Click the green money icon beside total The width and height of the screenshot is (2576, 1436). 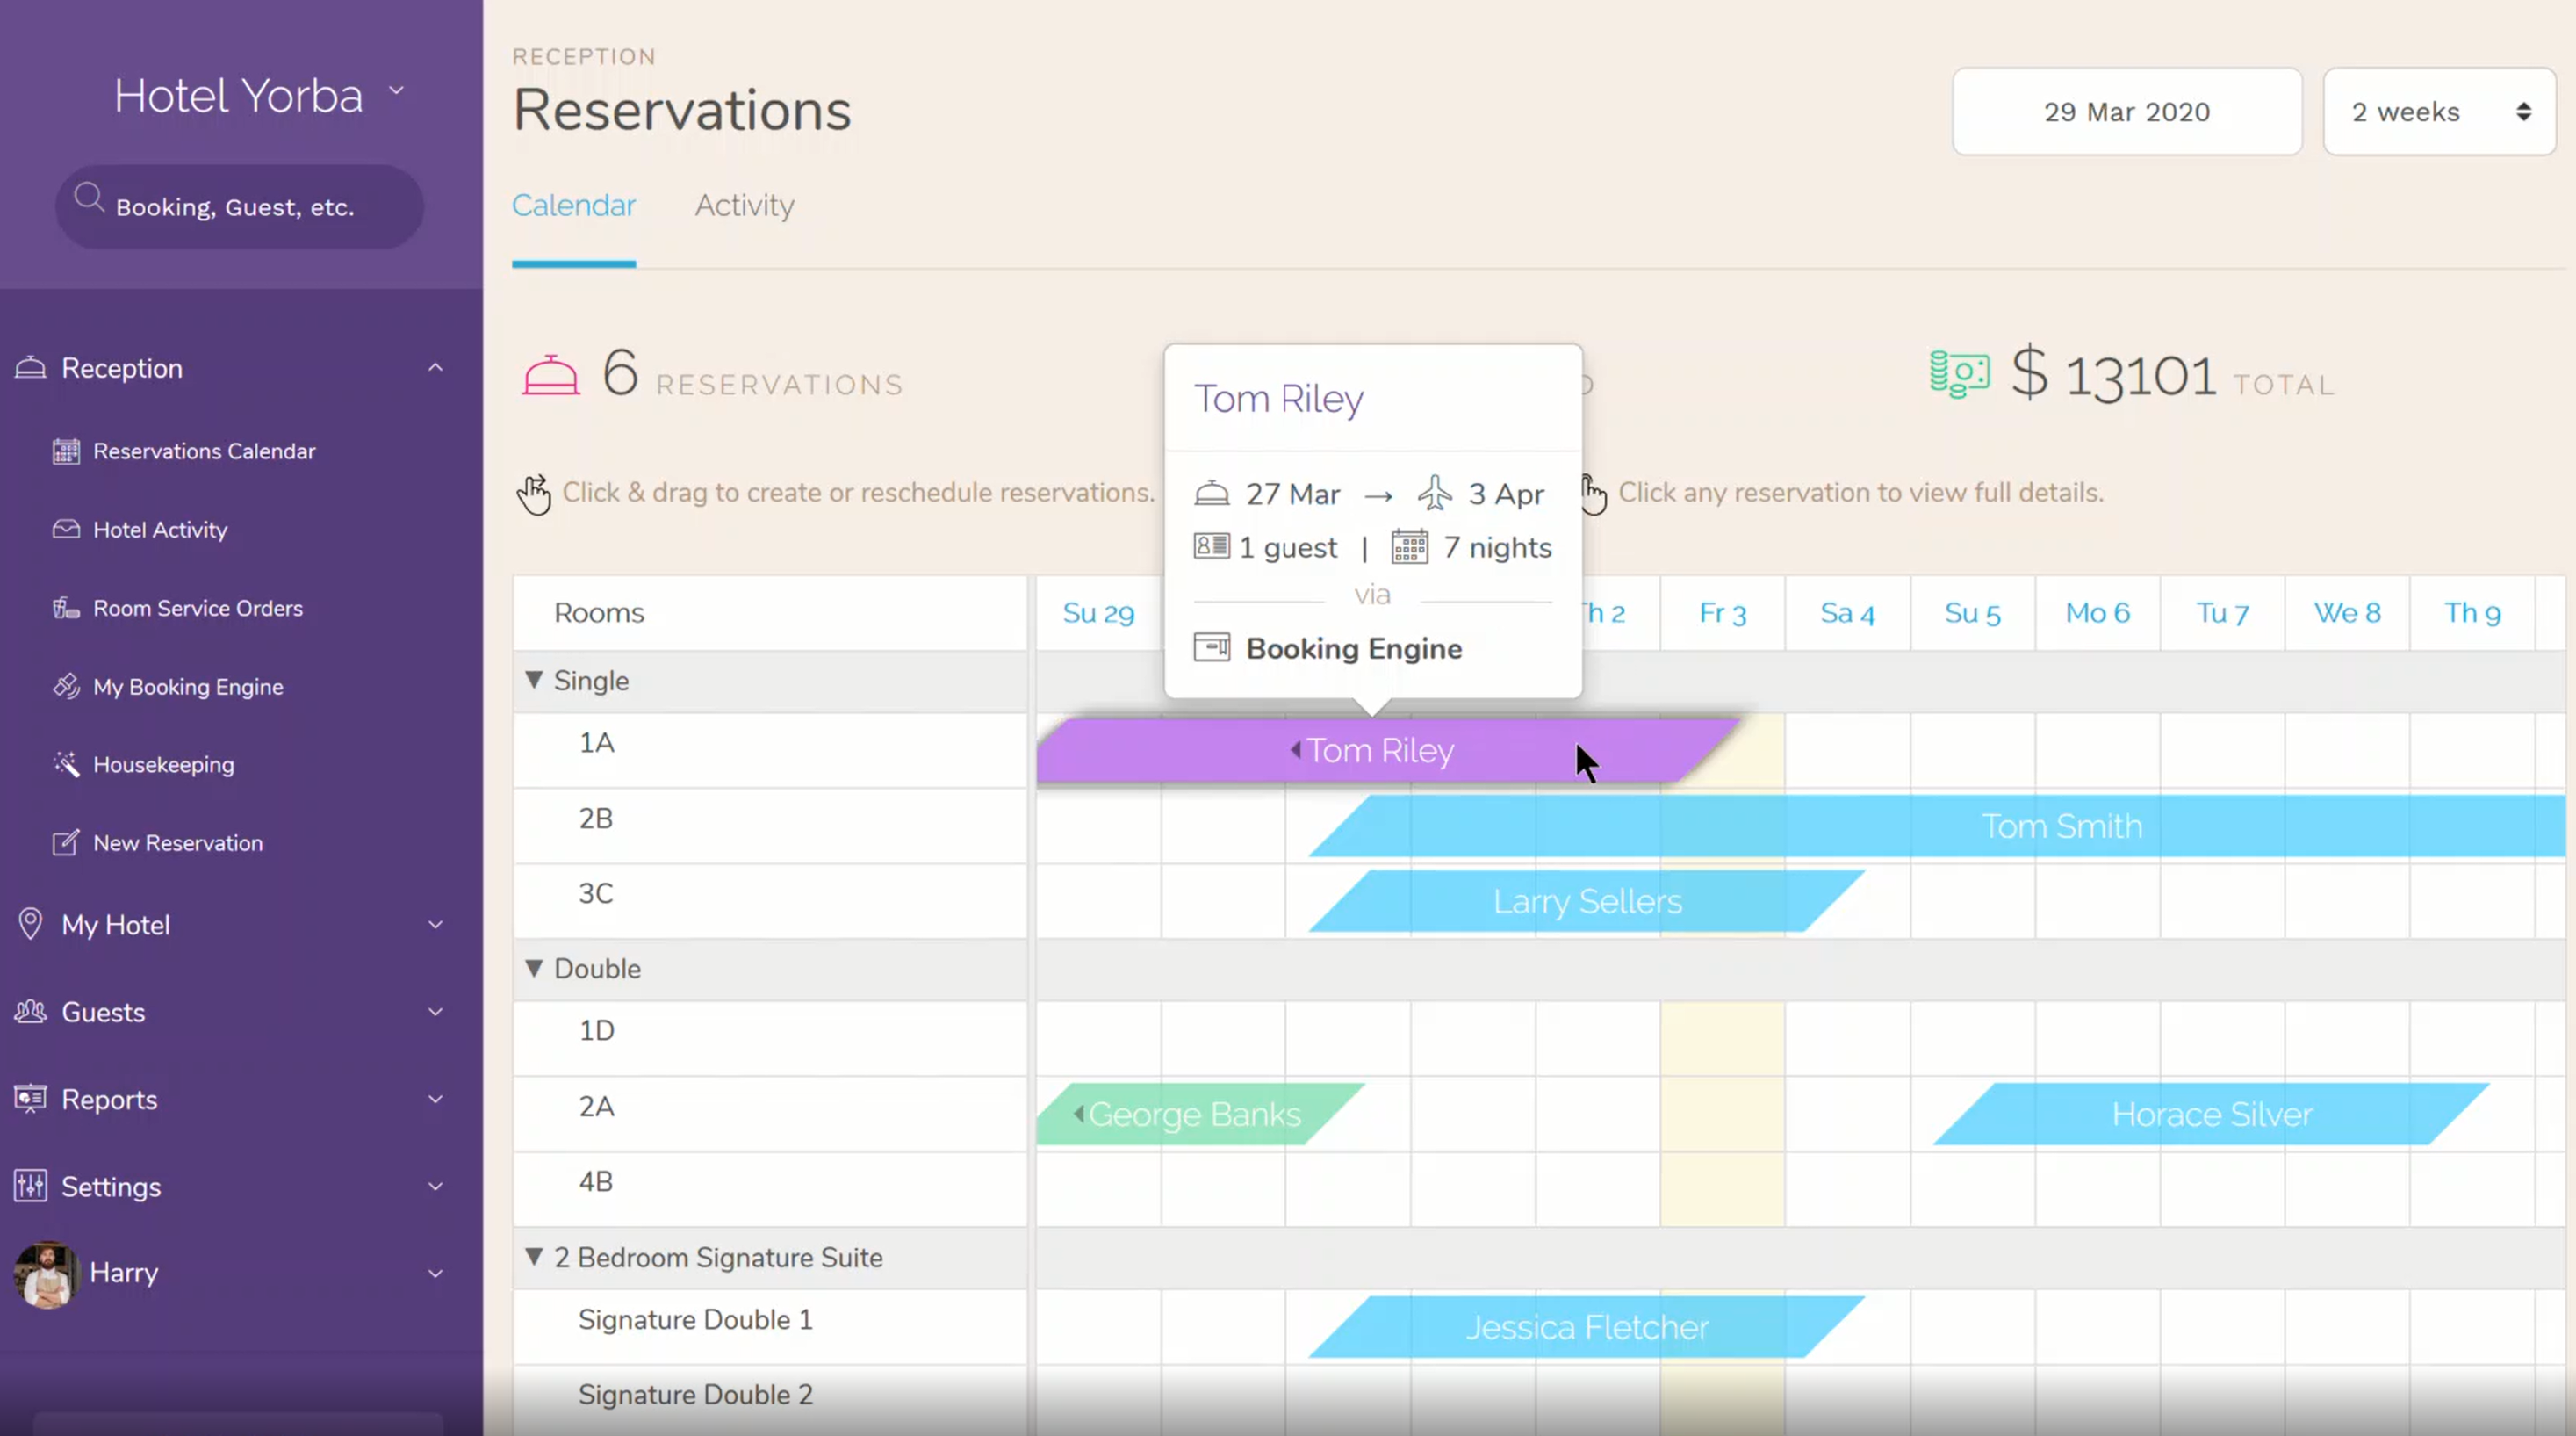[x=1959, y=374]
